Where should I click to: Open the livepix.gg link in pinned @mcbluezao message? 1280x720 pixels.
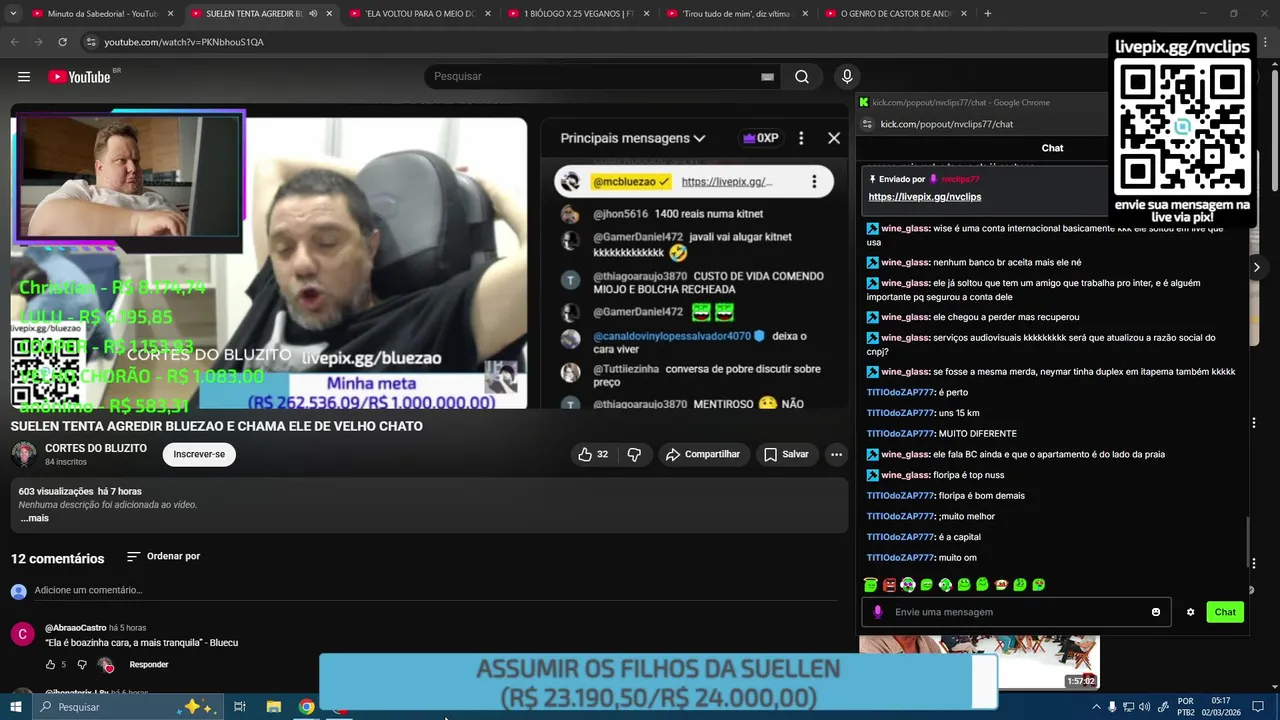(x=727, y=182)
